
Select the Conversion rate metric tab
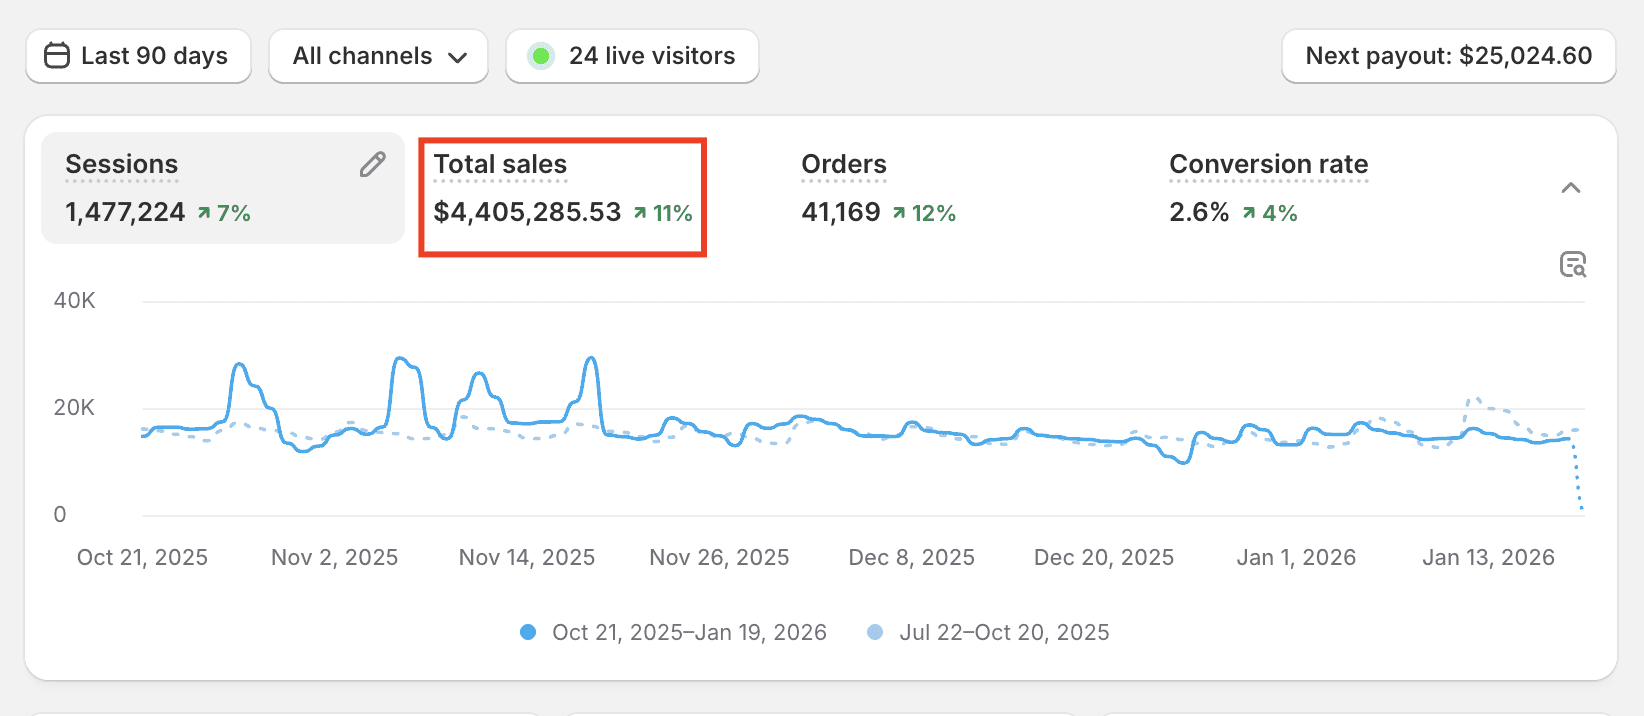tap(1268, 188)
